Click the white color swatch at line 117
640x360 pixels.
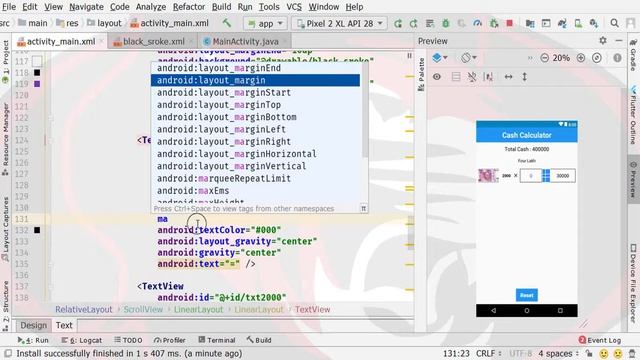coord(37,61)
